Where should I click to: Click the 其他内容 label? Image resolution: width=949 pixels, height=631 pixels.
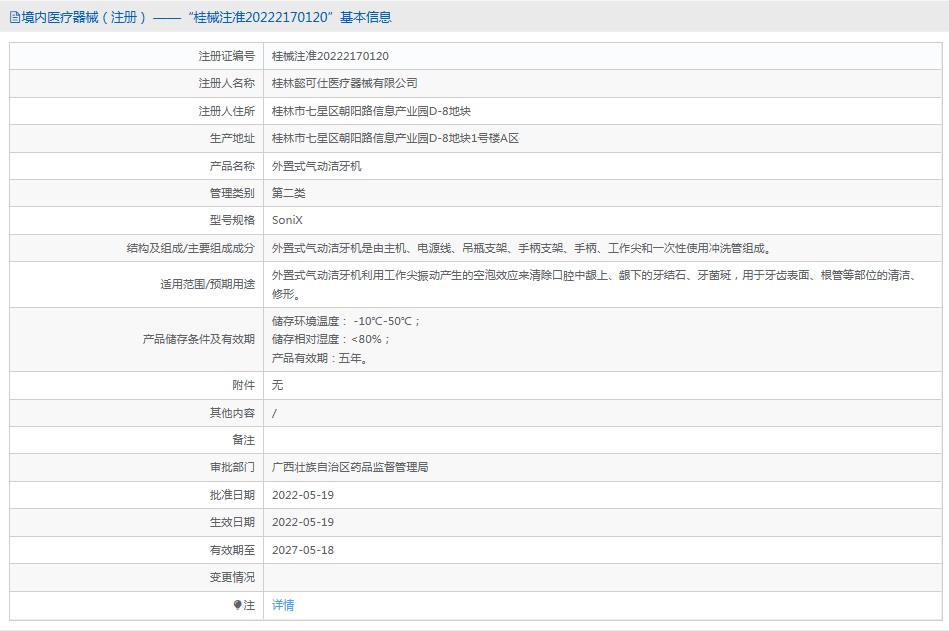click(x=232, y=413)
